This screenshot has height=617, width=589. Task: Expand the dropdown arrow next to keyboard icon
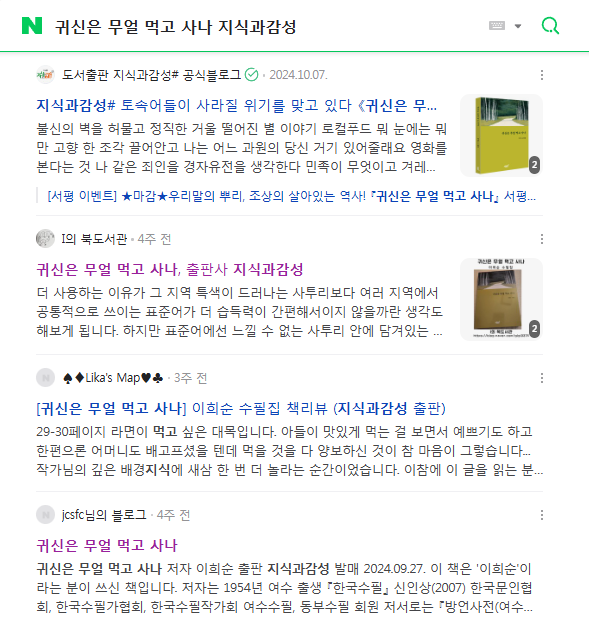point(518,26)
